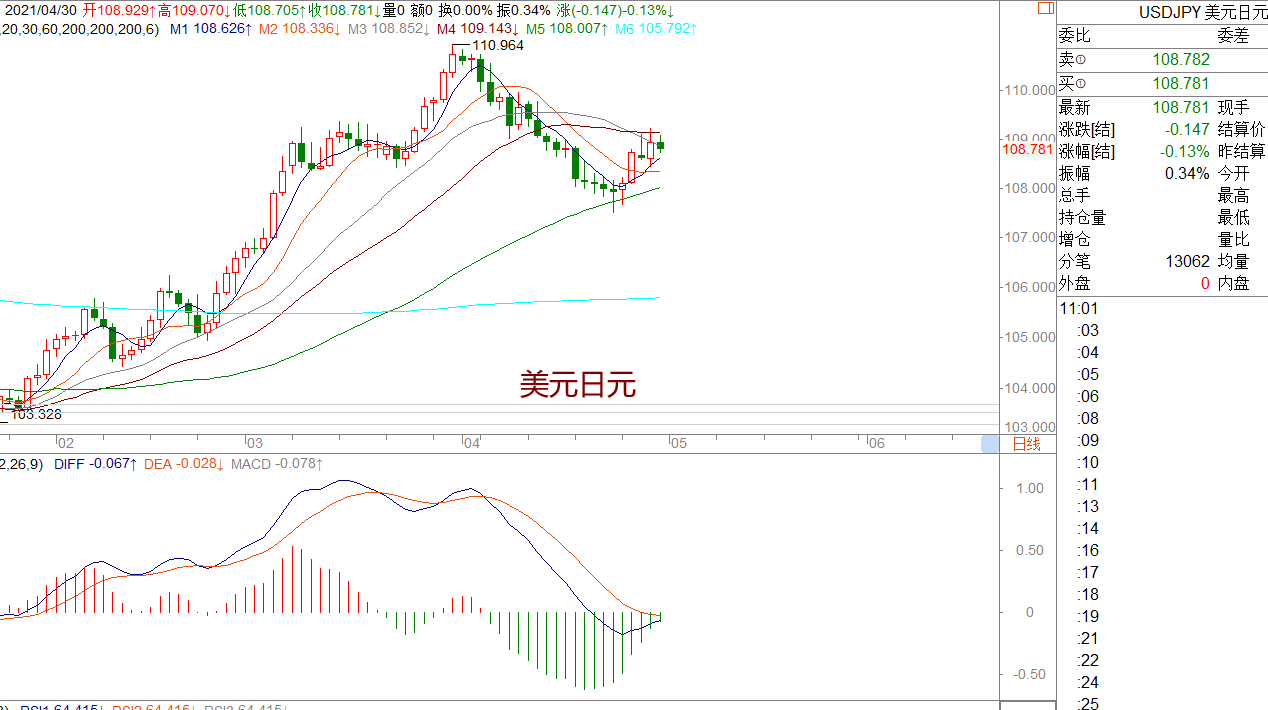Click the -0.147 change value
1268x710 pixels.
pyautogui.click(x=1187, y=129)
